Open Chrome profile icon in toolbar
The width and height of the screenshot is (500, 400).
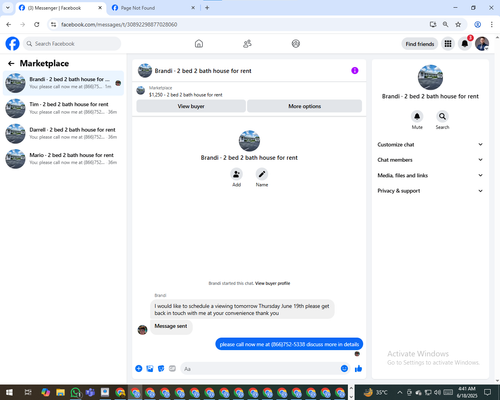[x=478, y=24]
